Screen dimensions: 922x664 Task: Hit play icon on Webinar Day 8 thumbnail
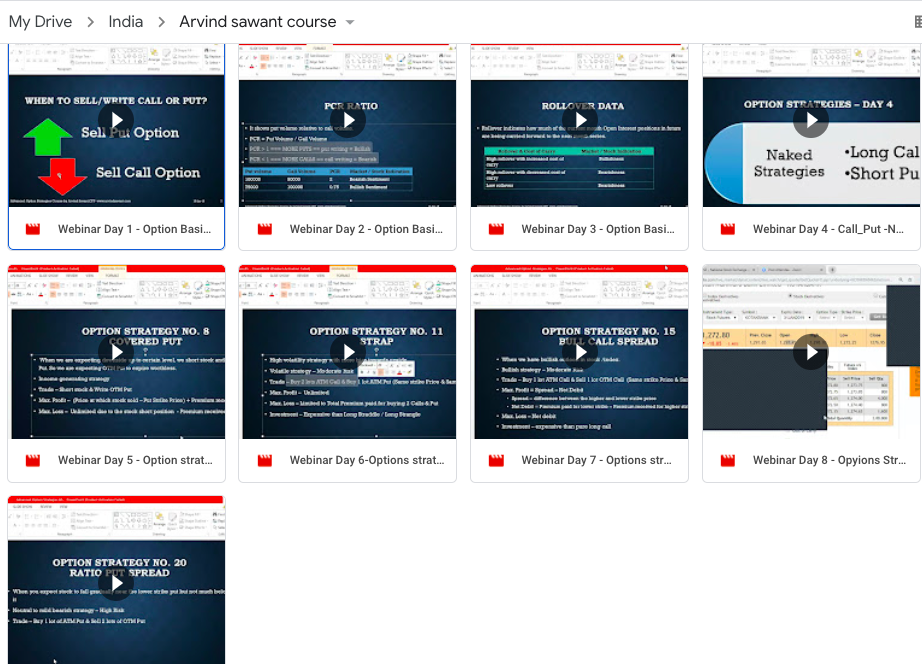click(811, 352)
